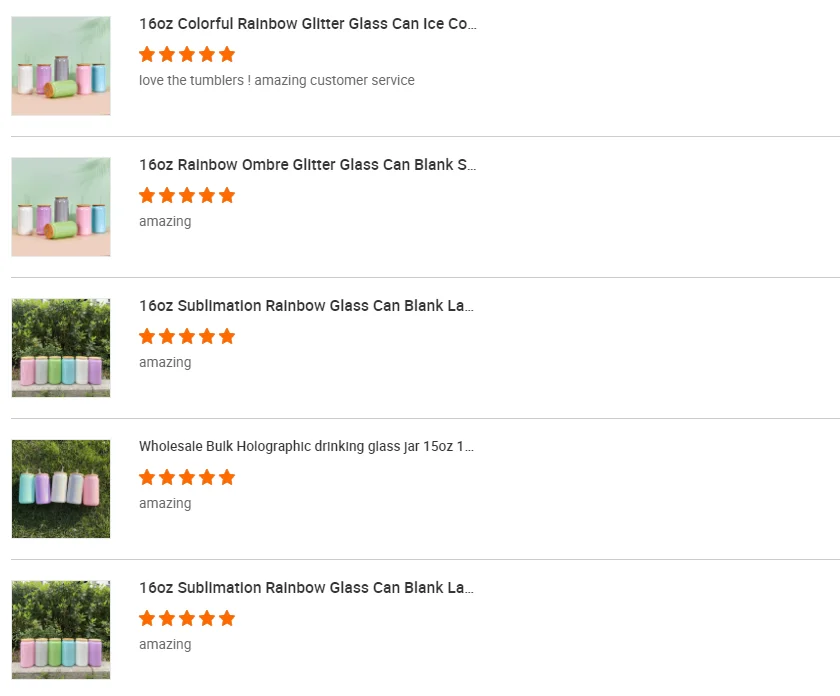The image size is (840, 696).
Task: Open the Colorful Rainbow Glitter Glass Can thumbnail
Action: point(61,66)
